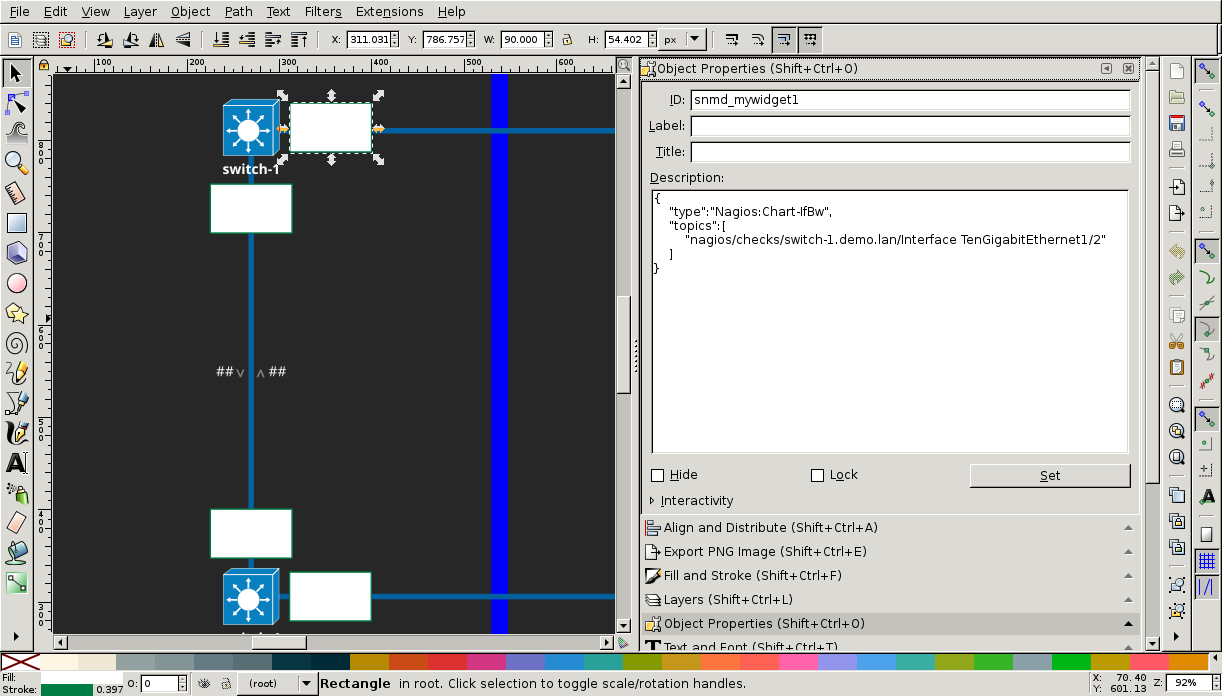Viewport: 1222px width, 696px height.
Task: Open the Extensions menu
Action: (390, 11)
